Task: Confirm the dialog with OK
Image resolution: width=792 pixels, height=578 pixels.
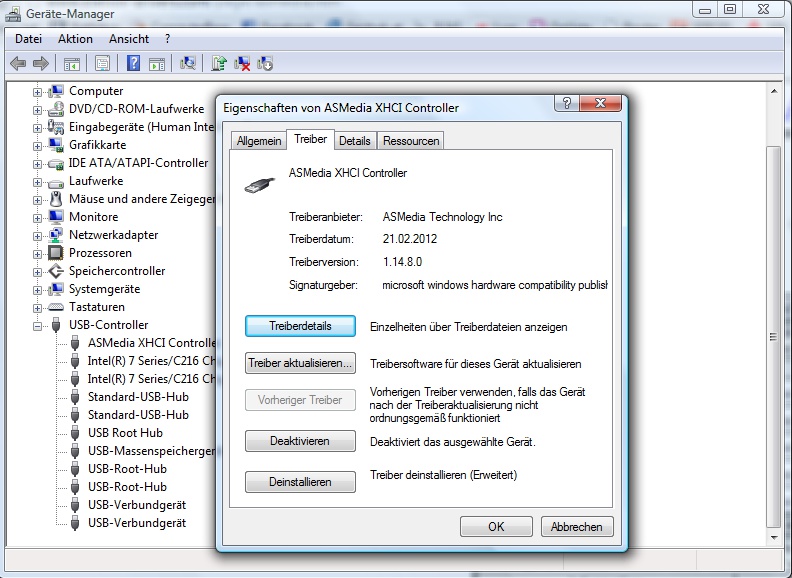Action: click(496, 526)
